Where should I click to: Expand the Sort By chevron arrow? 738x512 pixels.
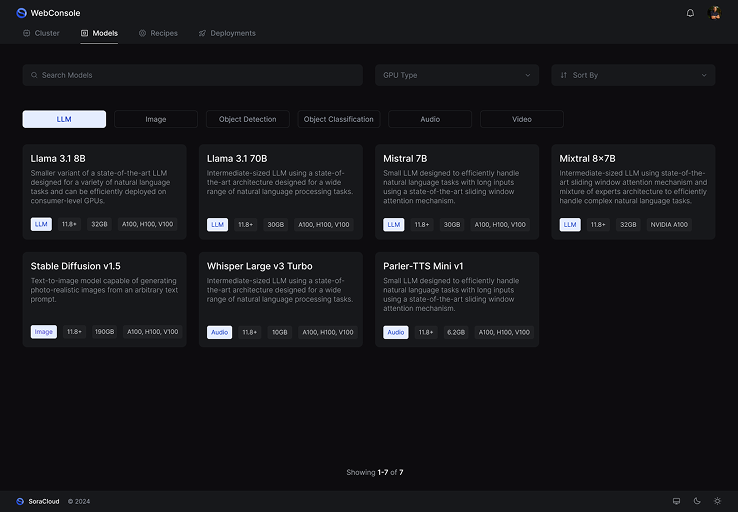704,75
